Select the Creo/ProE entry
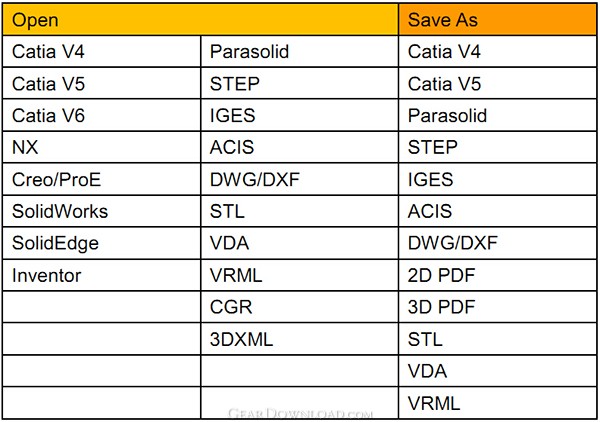600x422 pixels. pos(101,179)
